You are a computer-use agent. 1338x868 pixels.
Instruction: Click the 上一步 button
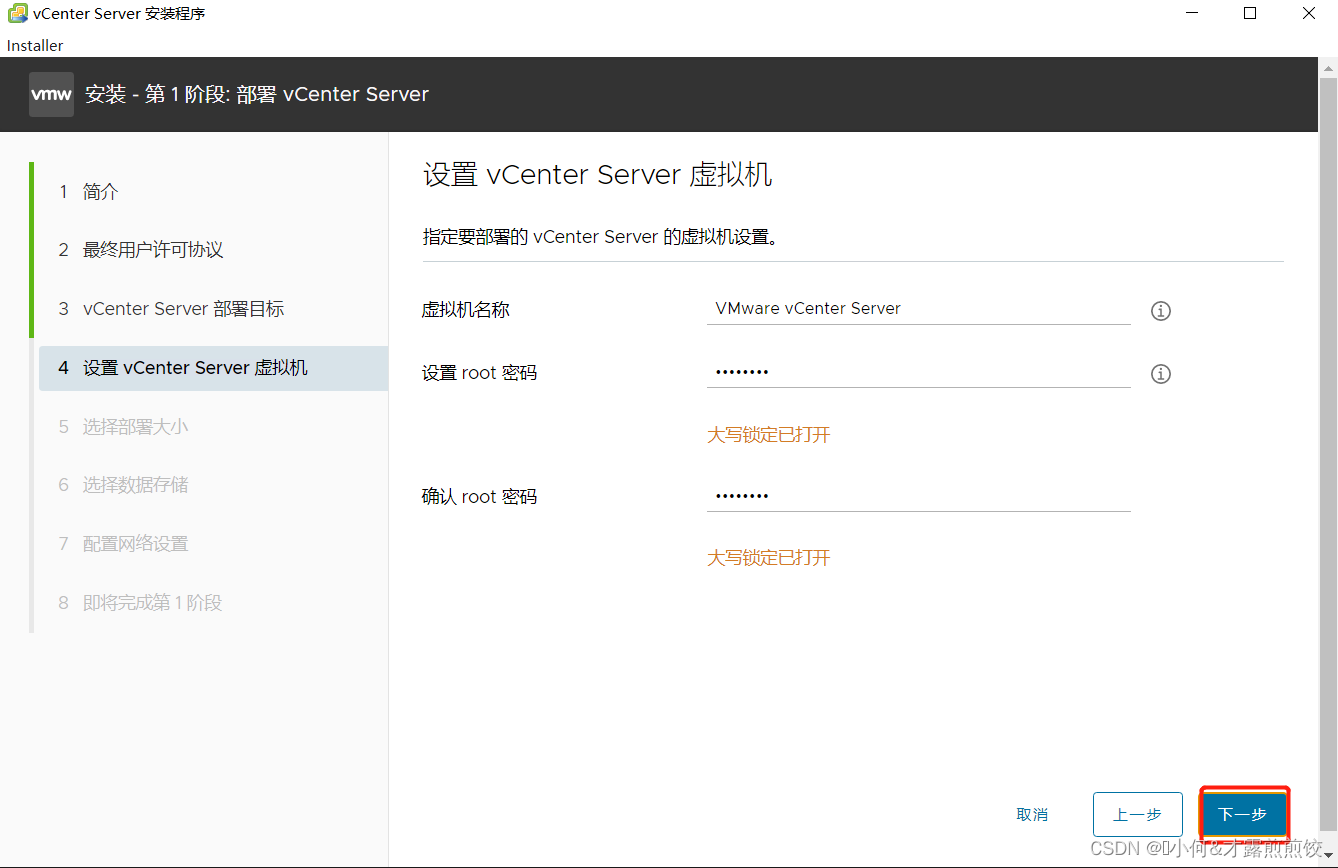(x=1138, y=815)
